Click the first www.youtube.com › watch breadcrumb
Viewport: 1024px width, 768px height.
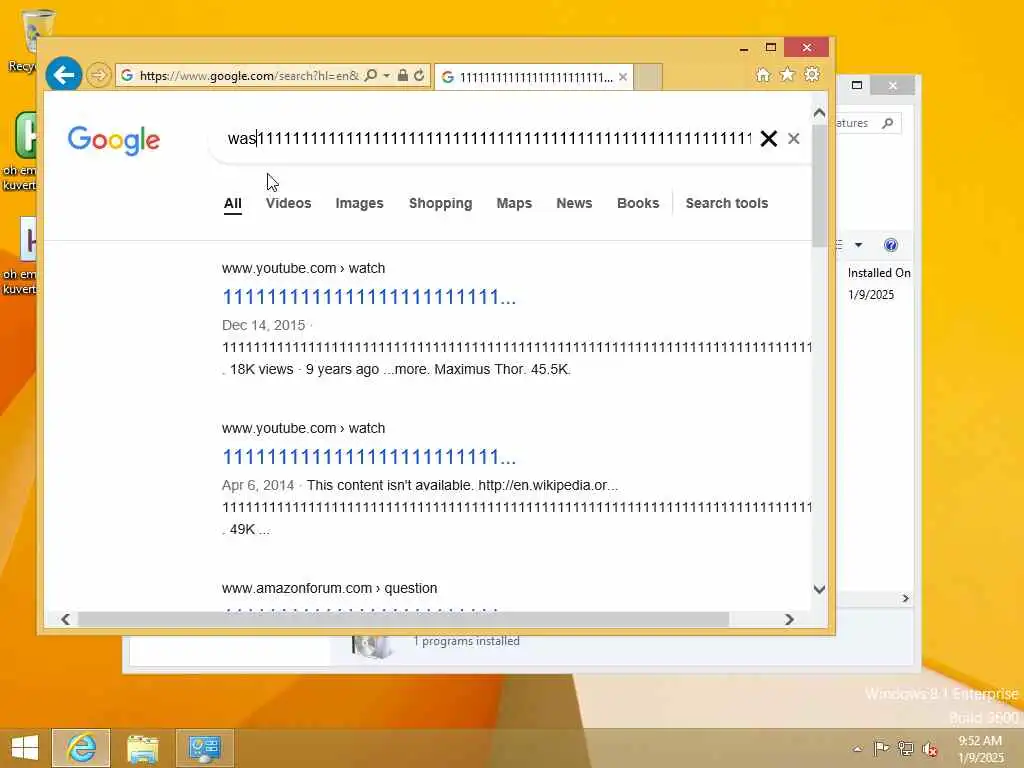pyautogui.click(x=304, y=268)
